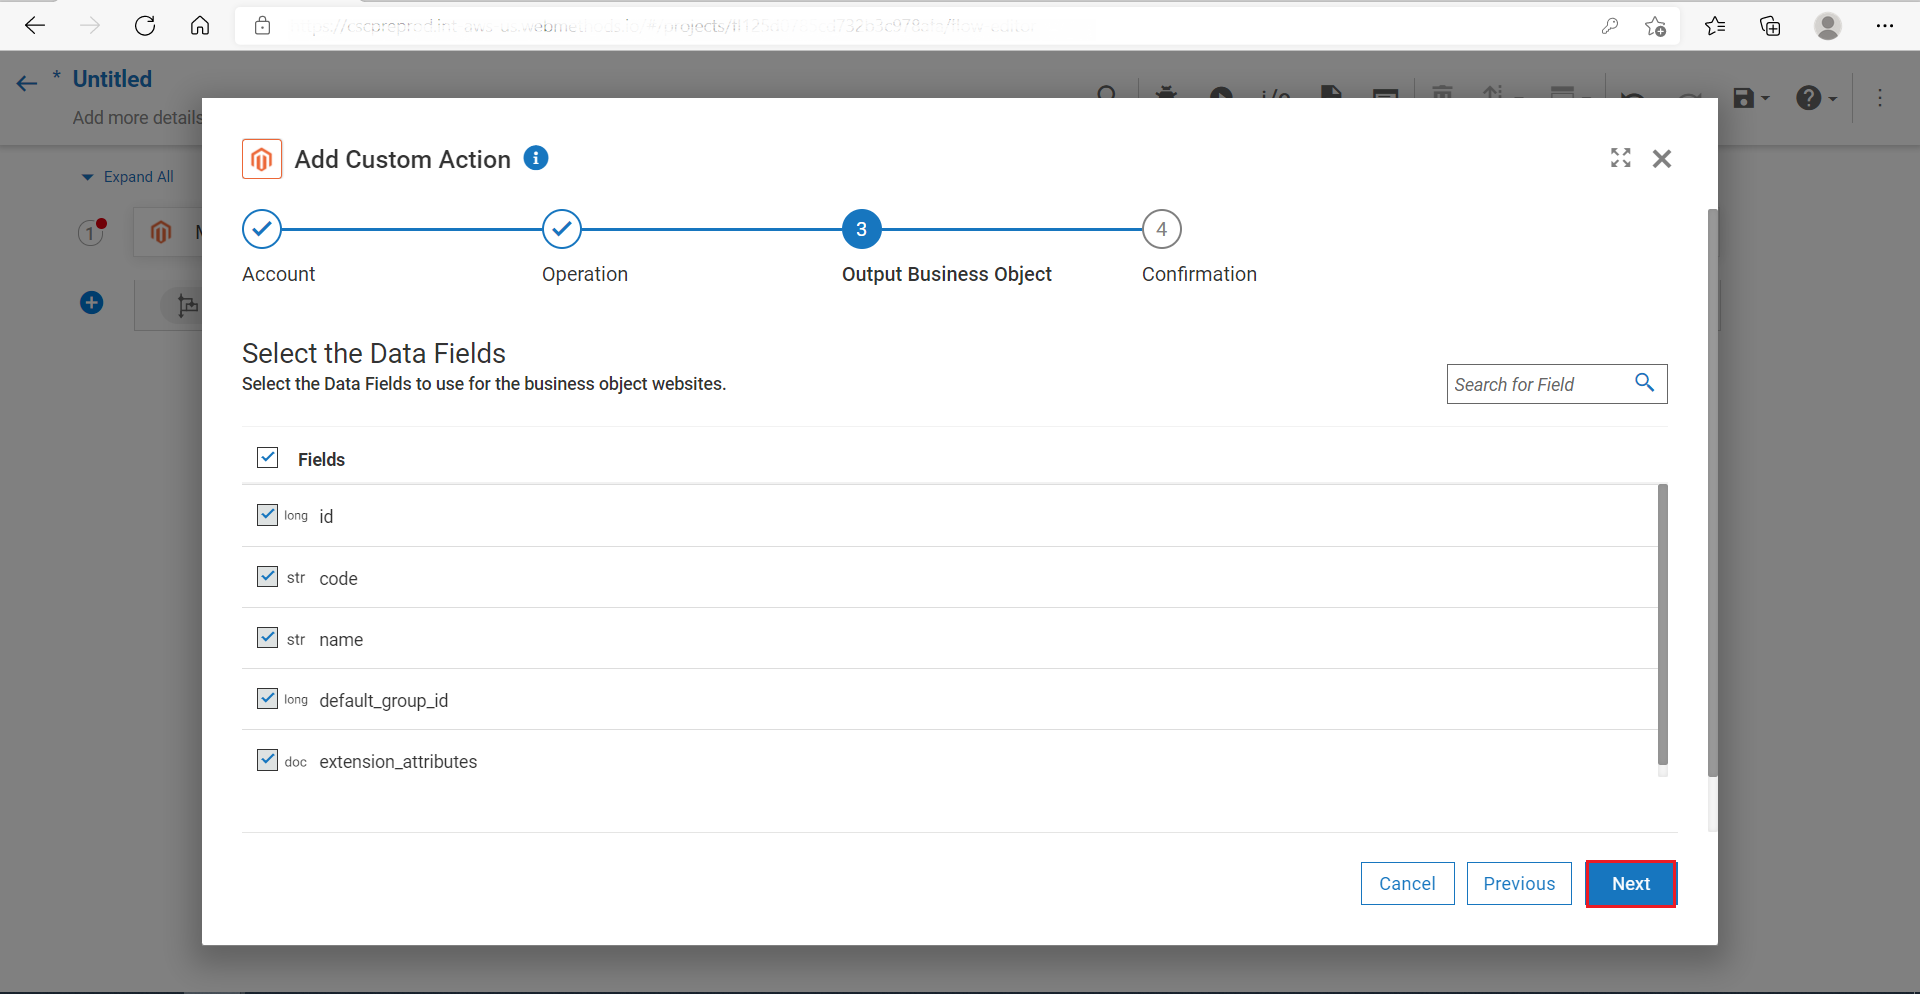The width and height of the screenshot is (1920, 994).
Task: Click the browser forward arrow
Action: (x=90, y=26)
